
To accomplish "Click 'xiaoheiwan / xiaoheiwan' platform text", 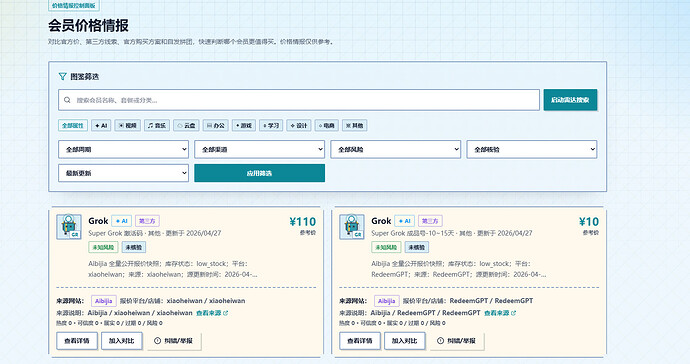I will (x=206, y=301).
